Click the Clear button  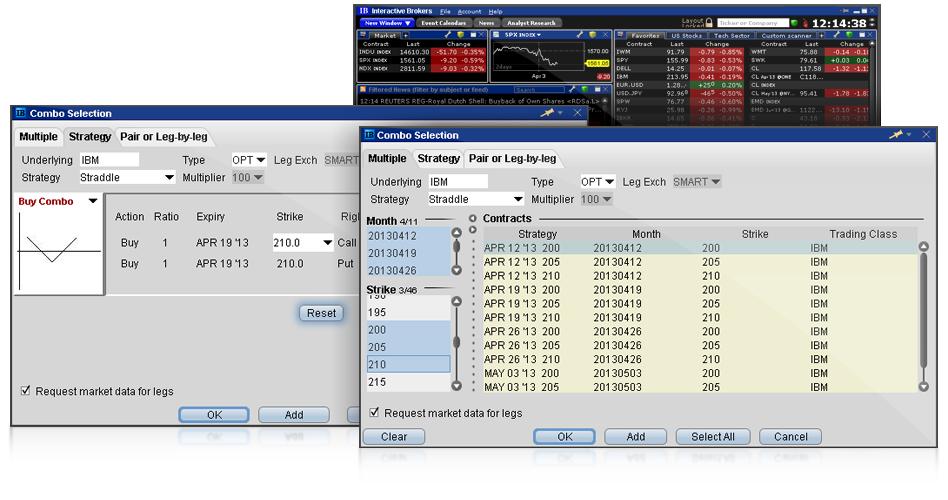pos(394,437)
